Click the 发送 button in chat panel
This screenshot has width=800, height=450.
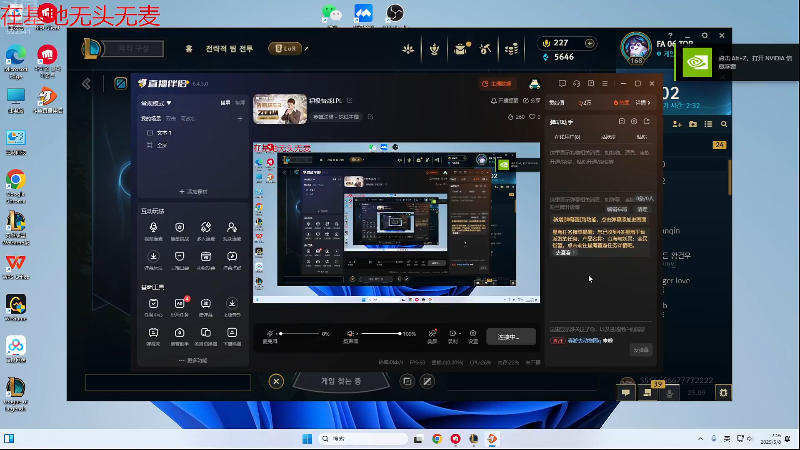click(x=641, y=350)
